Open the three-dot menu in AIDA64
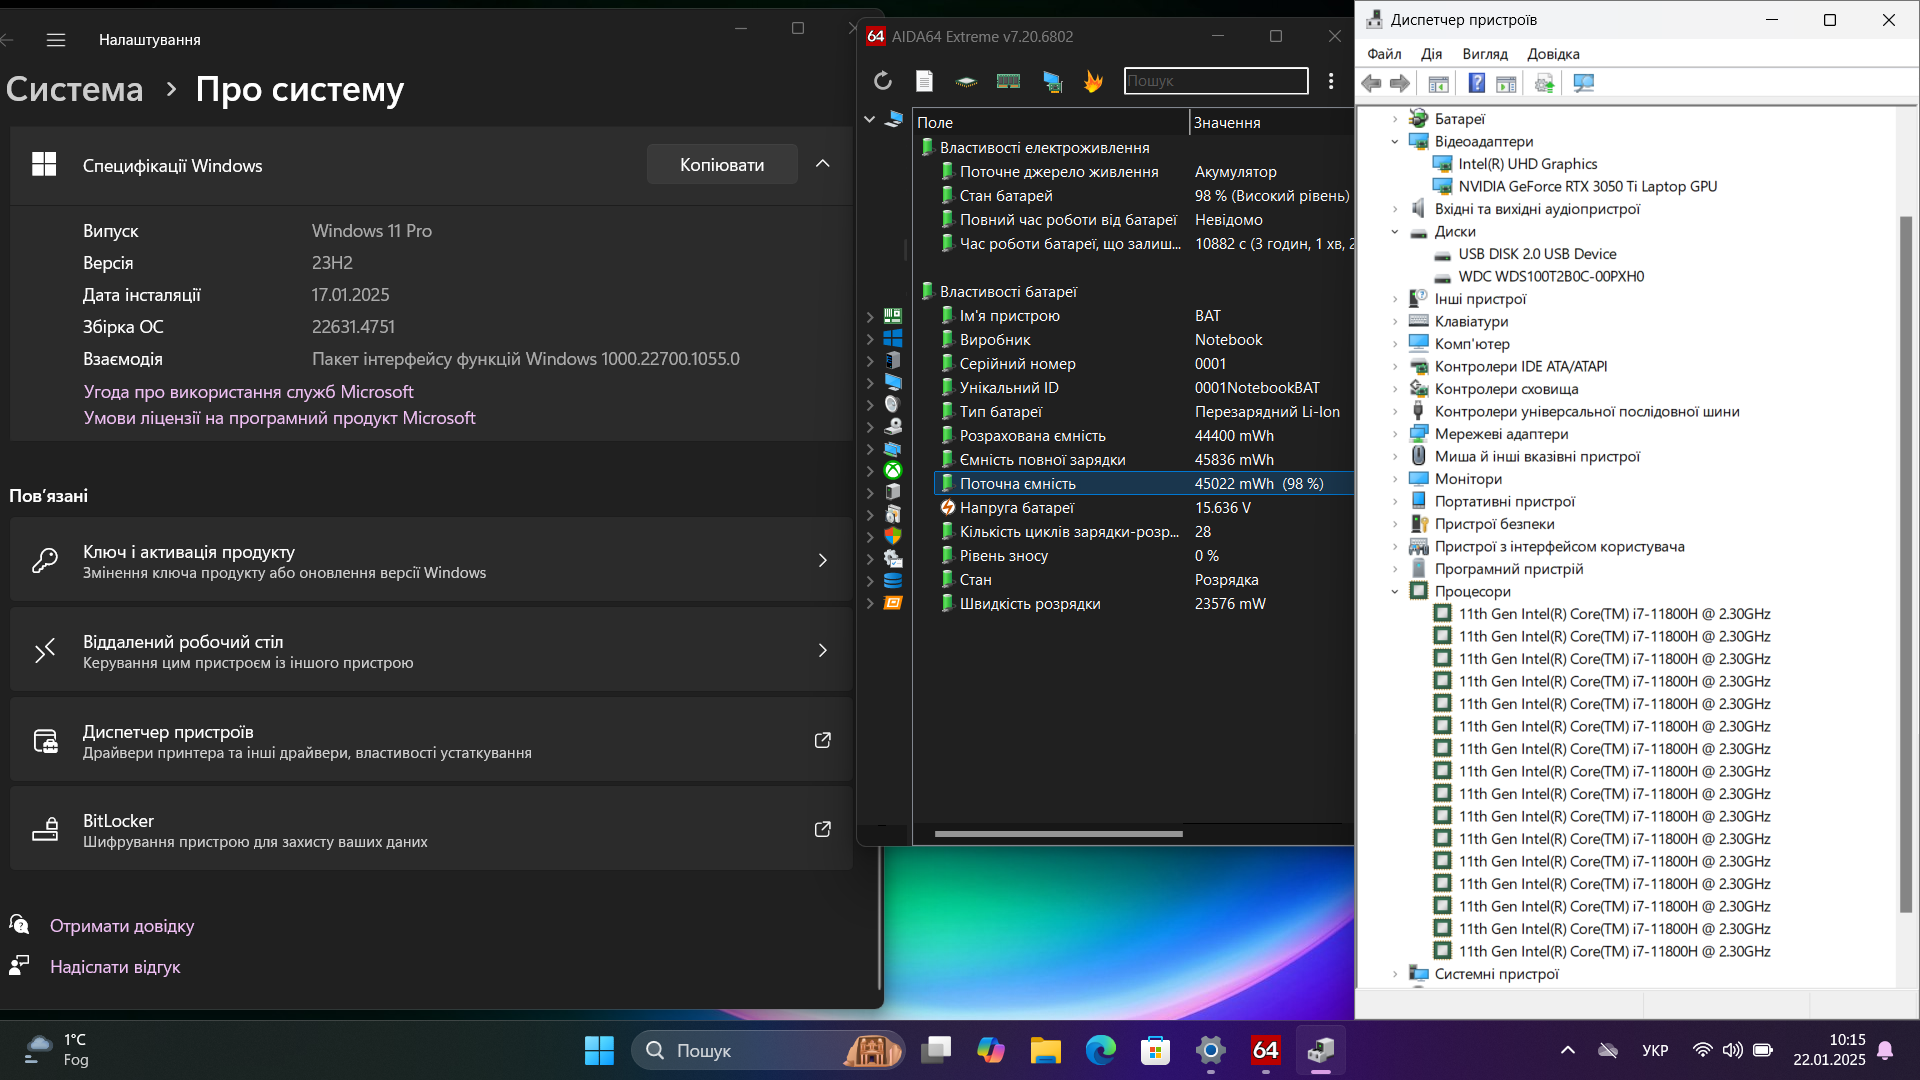The image size is (1920, 1080). point(1331,81)
